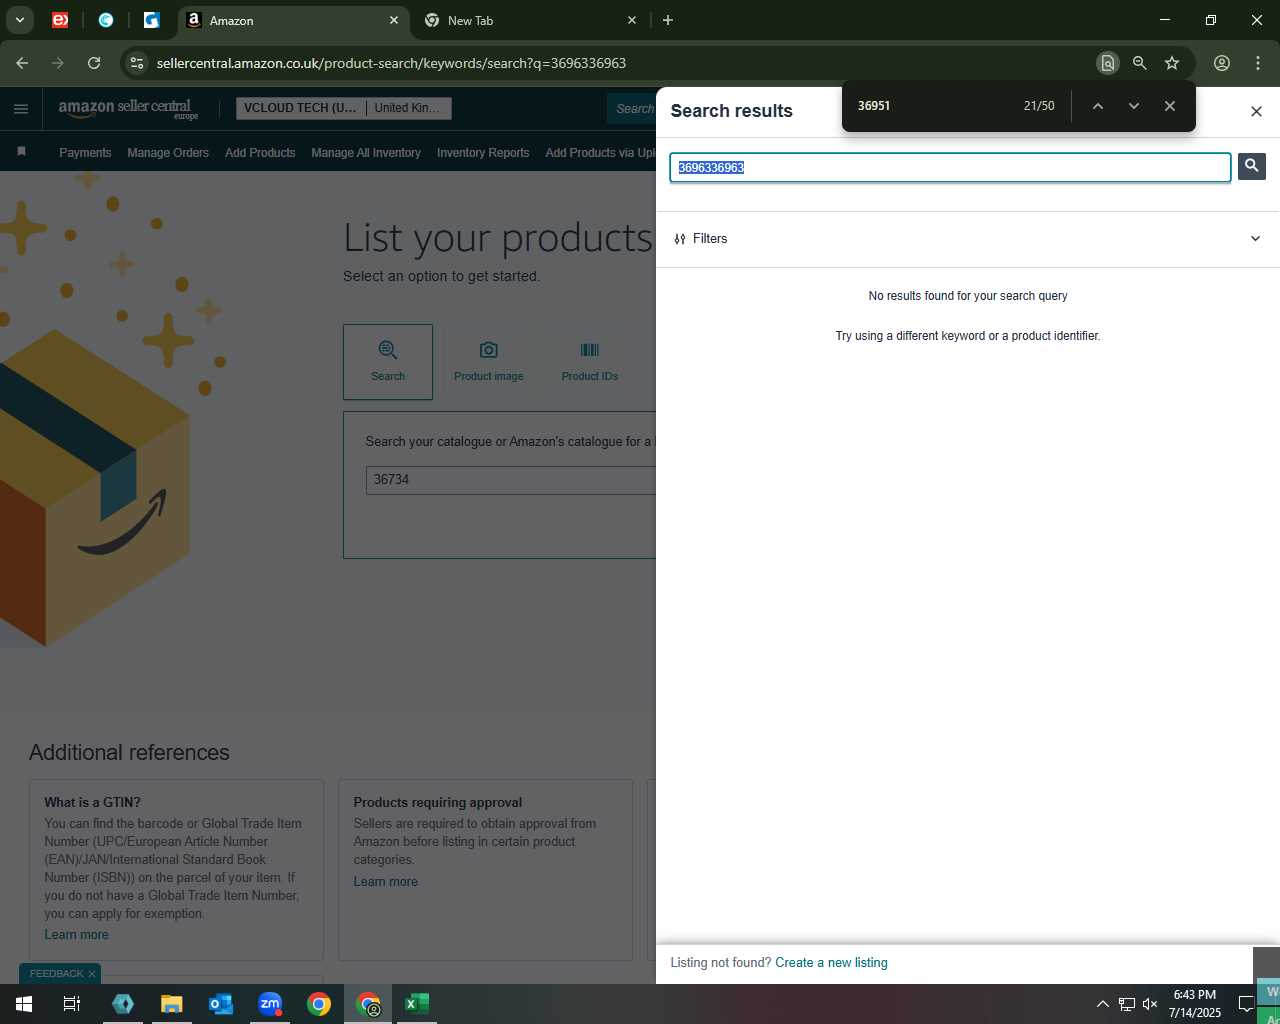This screenshot has width=1280, height=1024.
Task: Go to previous find-in-page match
Action: coord(1097,106)
